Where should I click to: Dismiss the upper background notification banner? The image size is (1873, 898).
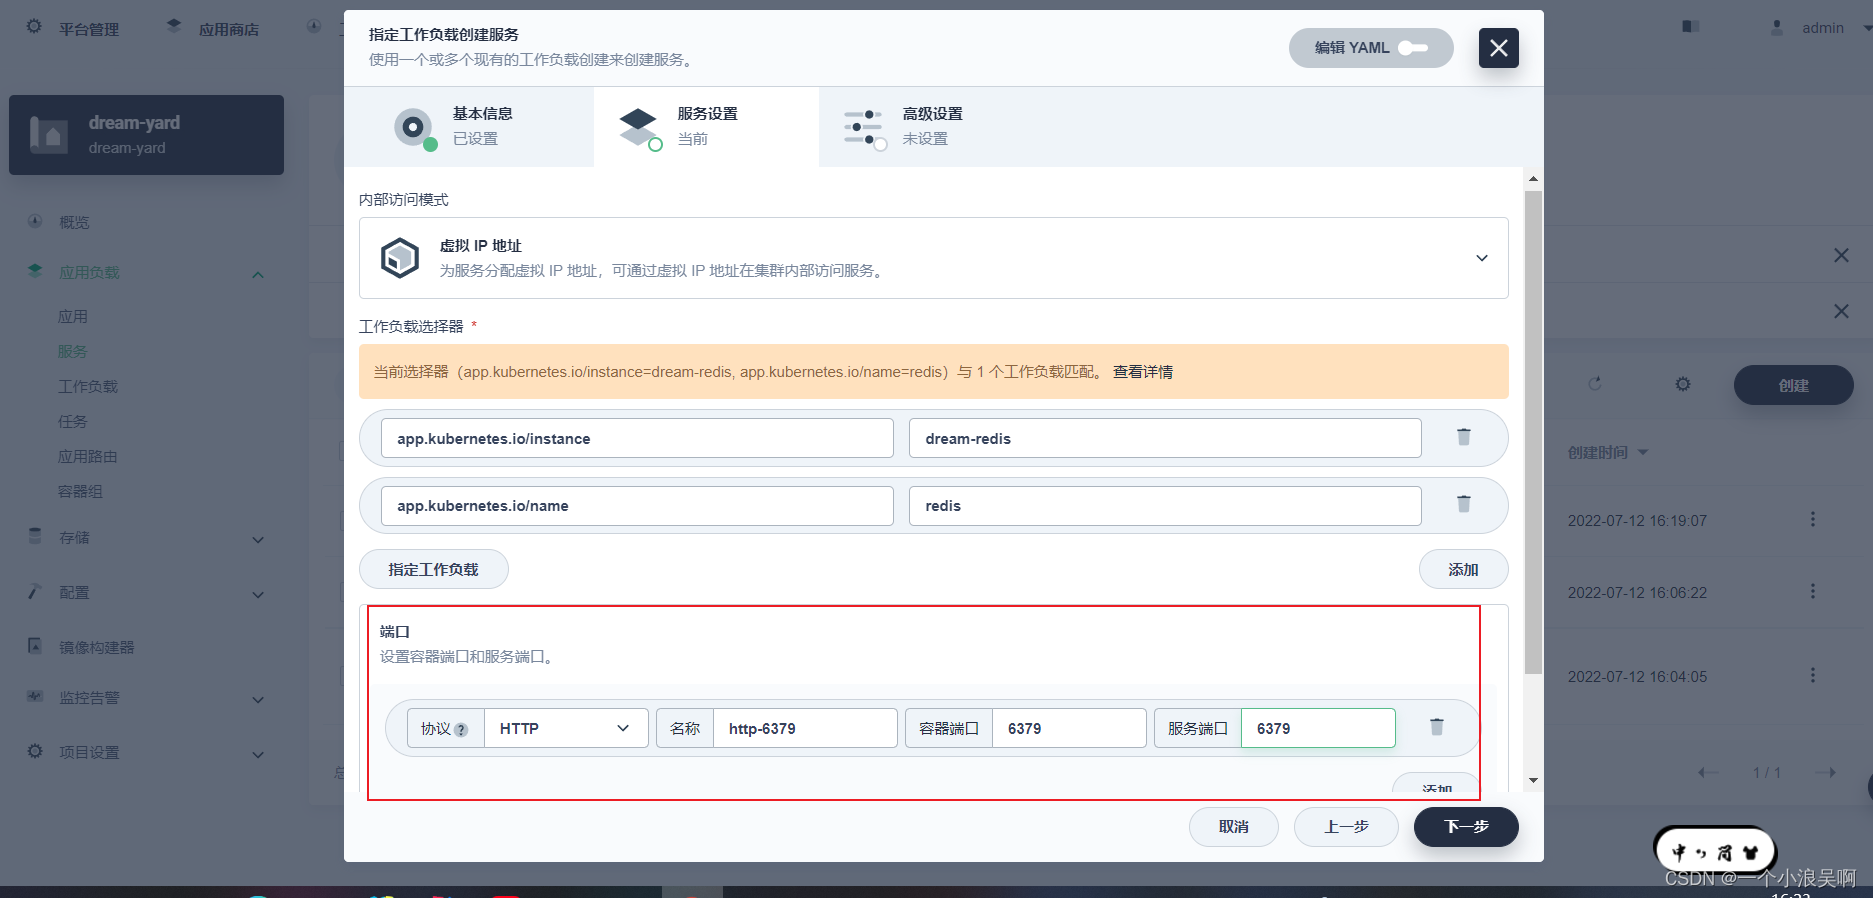coord(1841,255)
